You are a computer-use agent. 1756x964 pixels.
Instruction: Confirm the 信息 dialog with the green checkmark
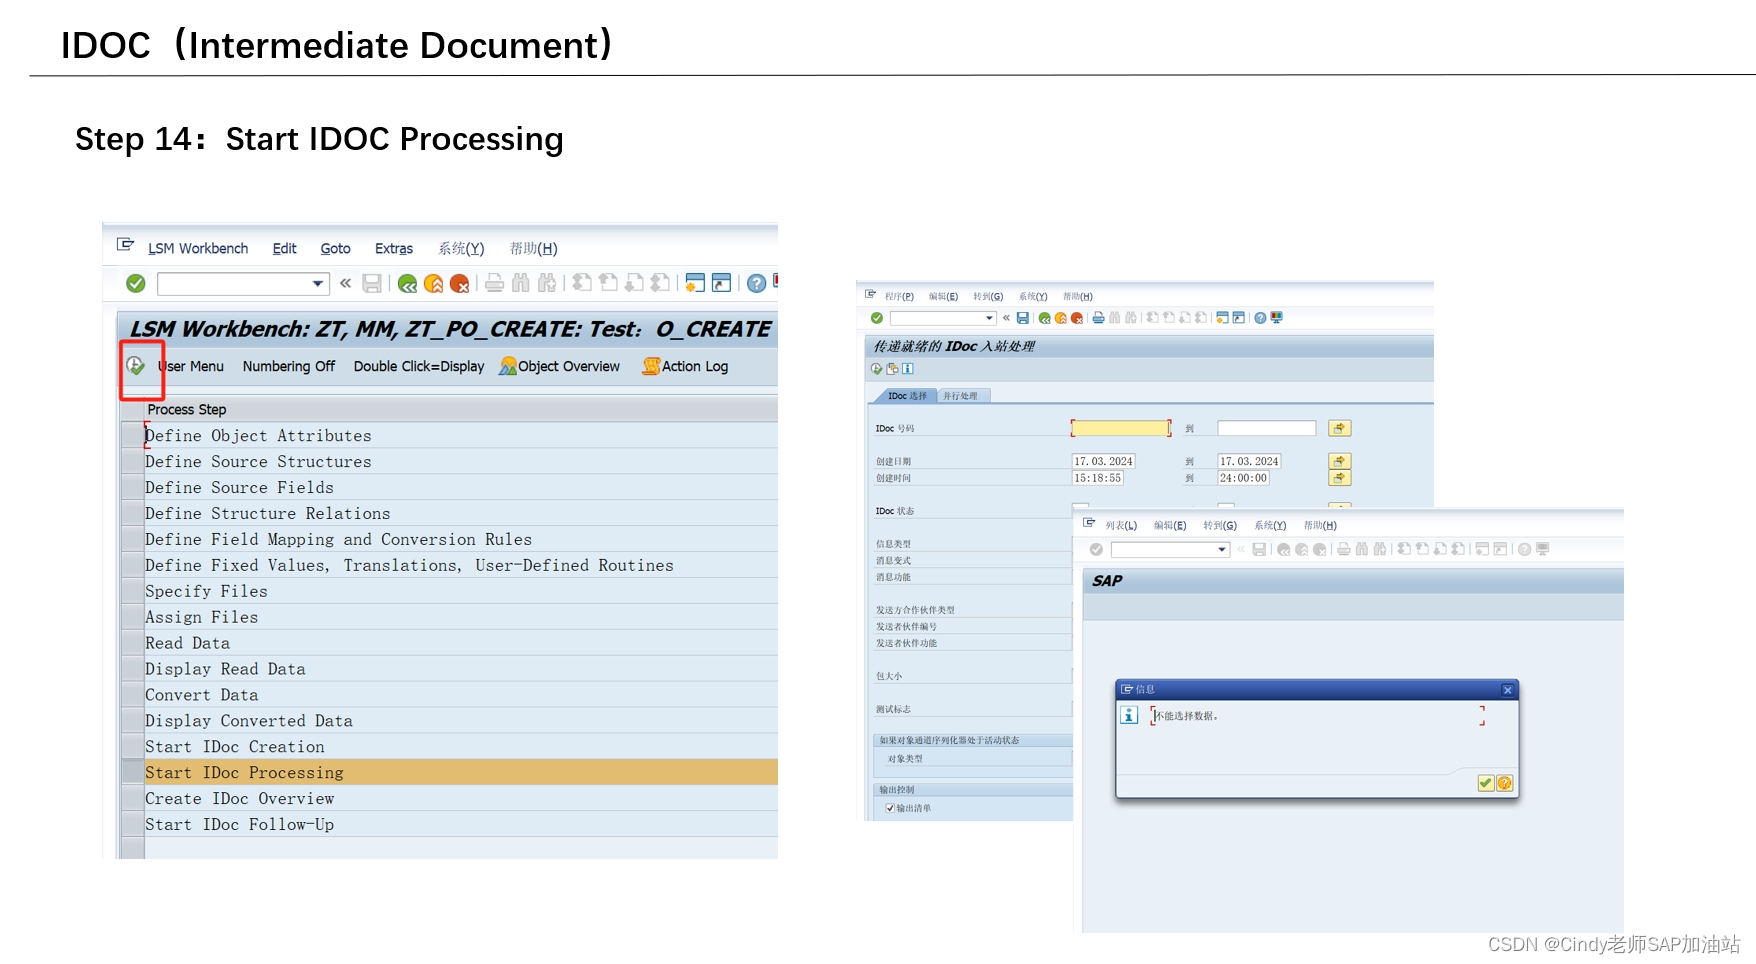pos(1485,783)
